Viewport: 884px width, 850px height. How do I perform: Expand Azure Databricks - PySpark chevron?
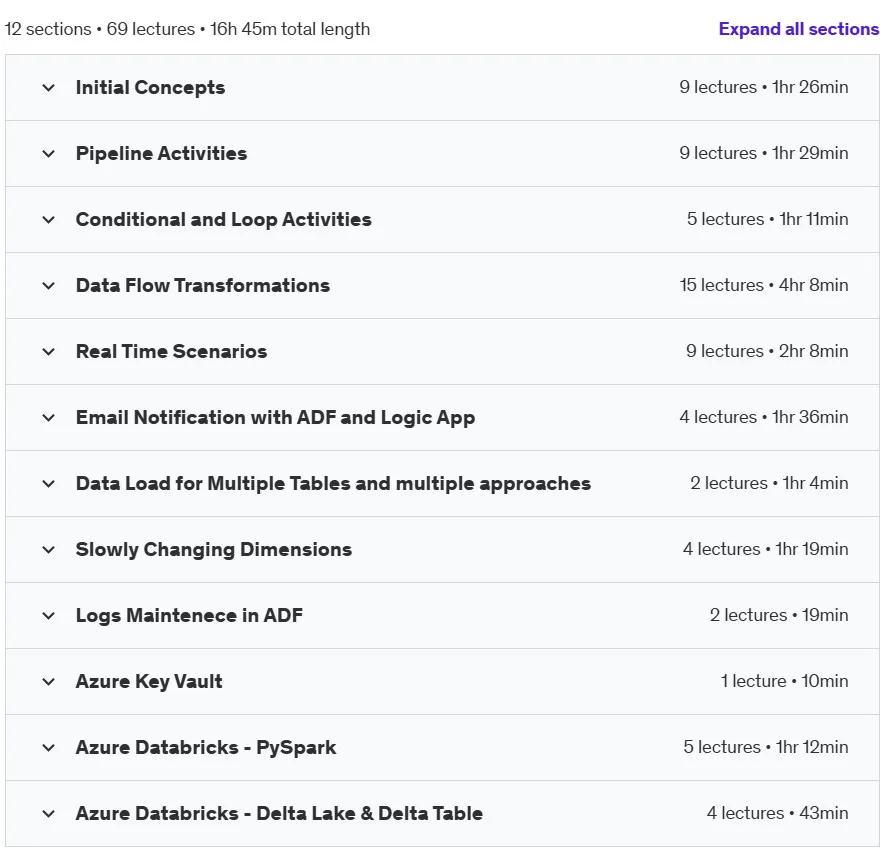tap(48, 748)
